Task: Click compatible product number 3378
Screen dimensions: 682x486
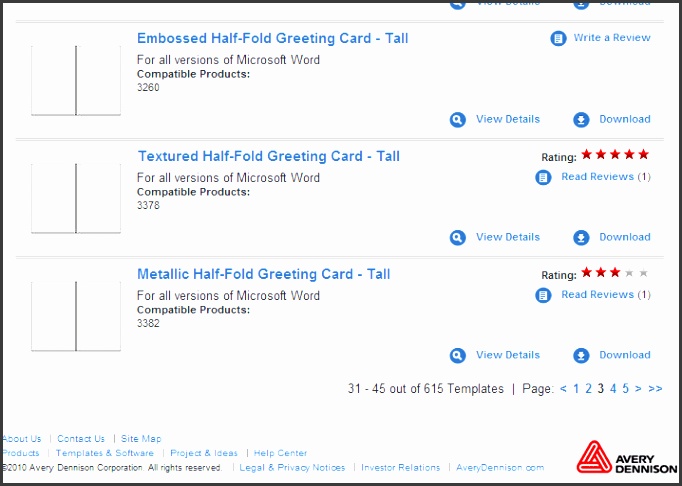Action: click(148, 205)
